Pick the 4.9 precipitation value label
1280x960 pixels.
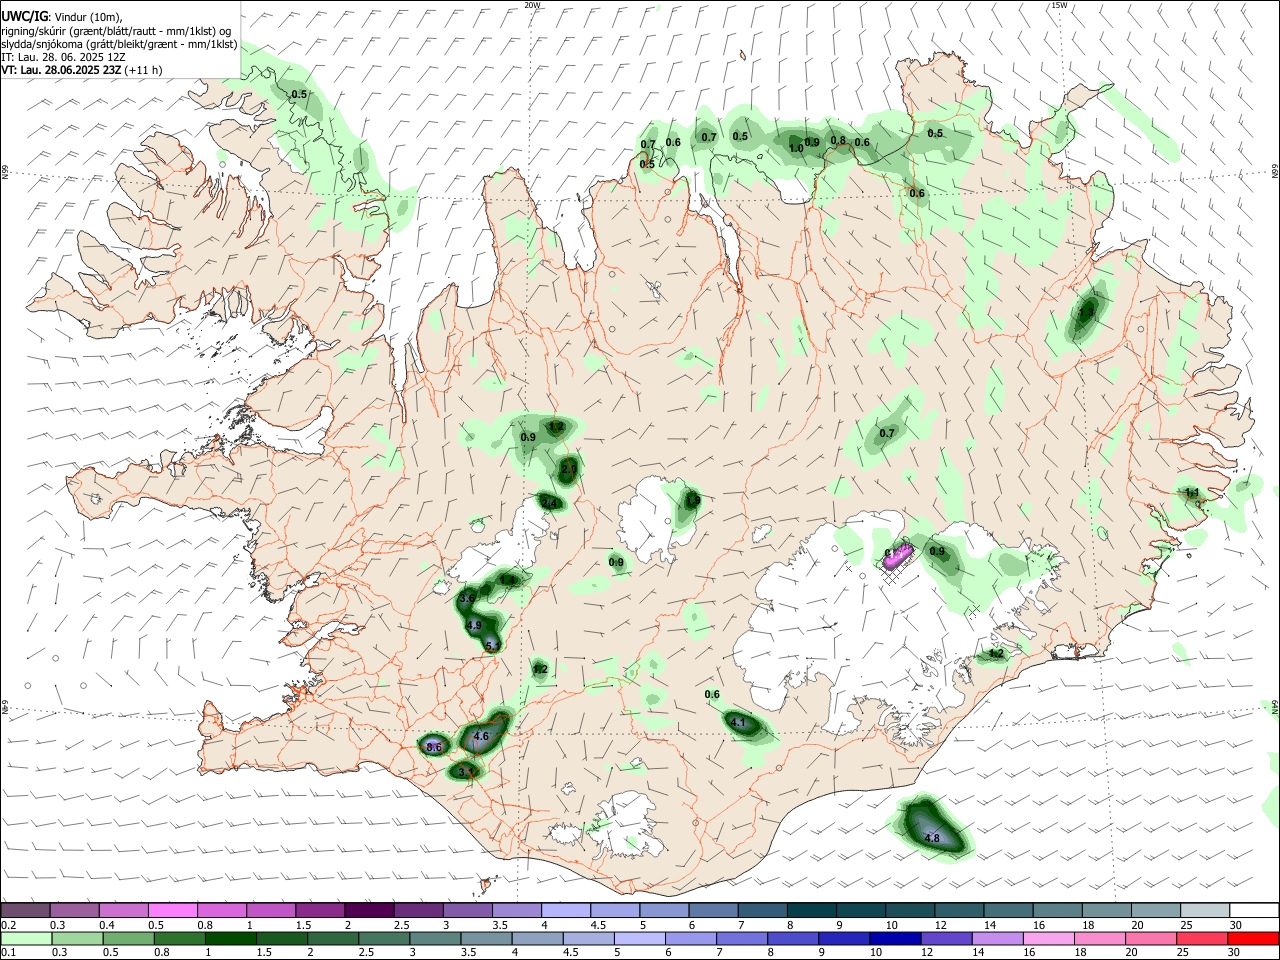[x=475, y=625]
